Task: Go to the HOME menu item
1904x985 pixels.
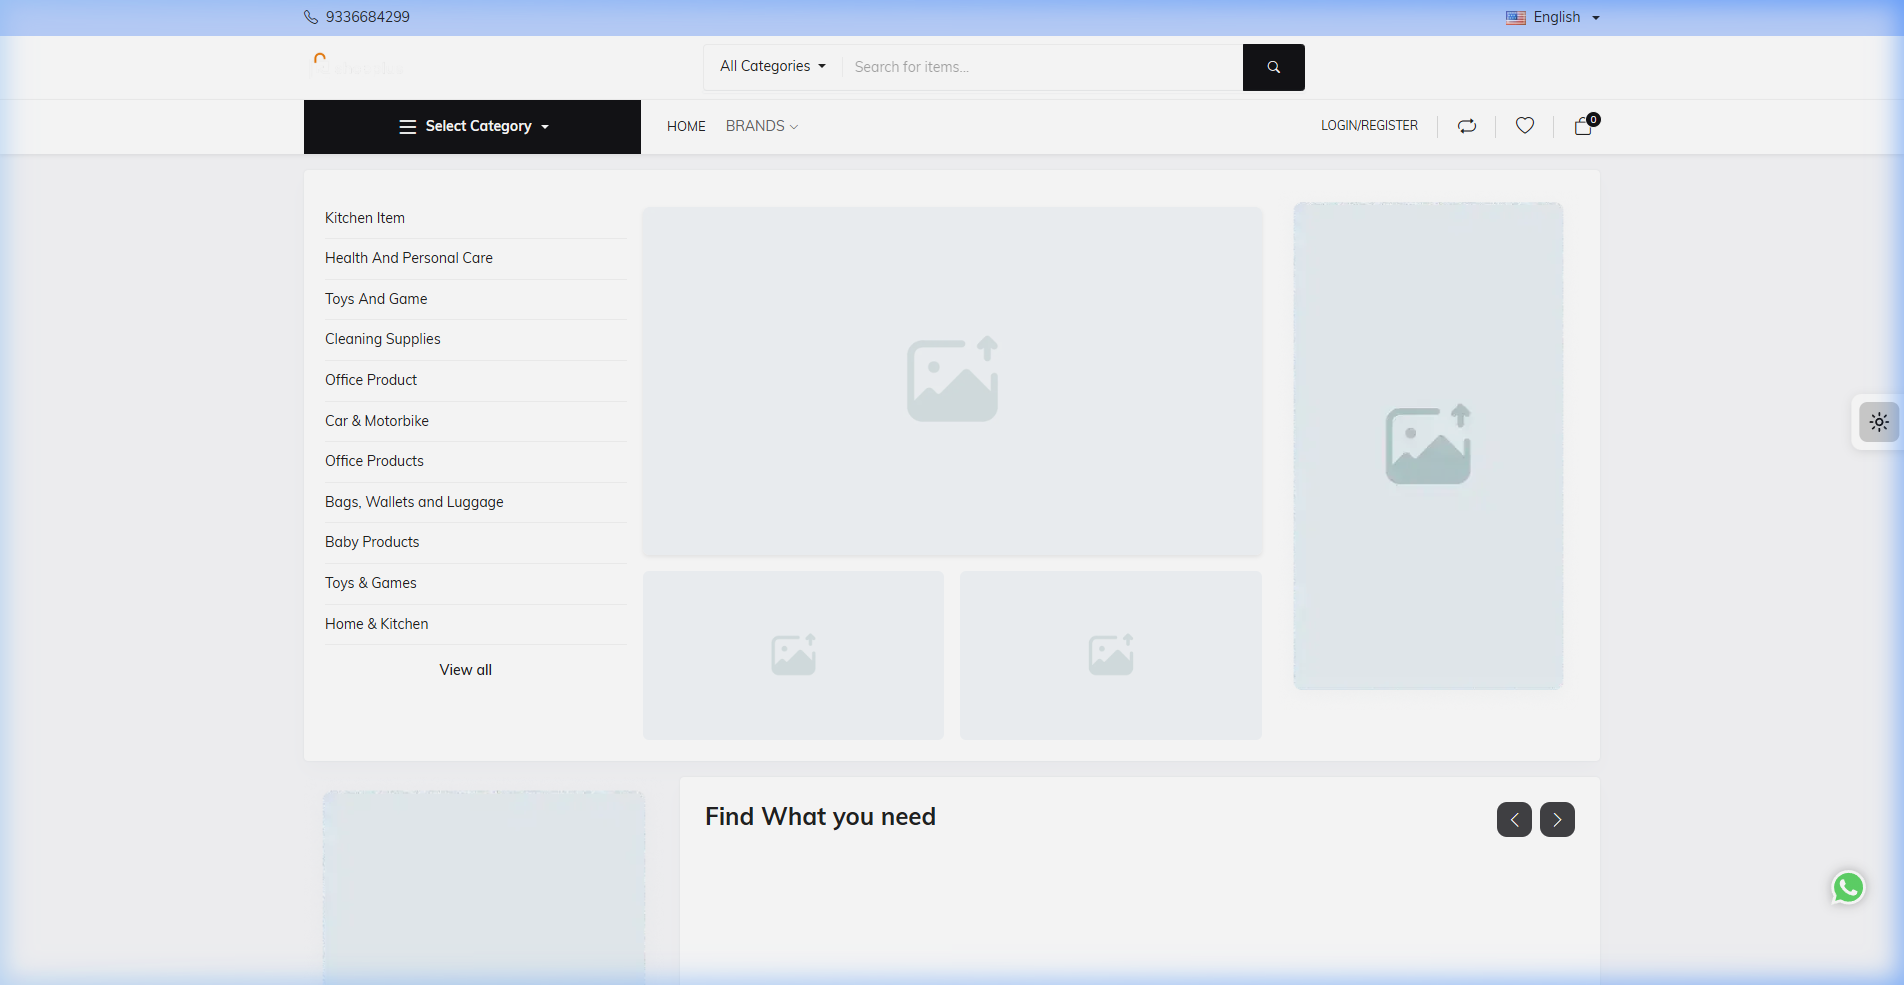Action: [x=686, y=126]
